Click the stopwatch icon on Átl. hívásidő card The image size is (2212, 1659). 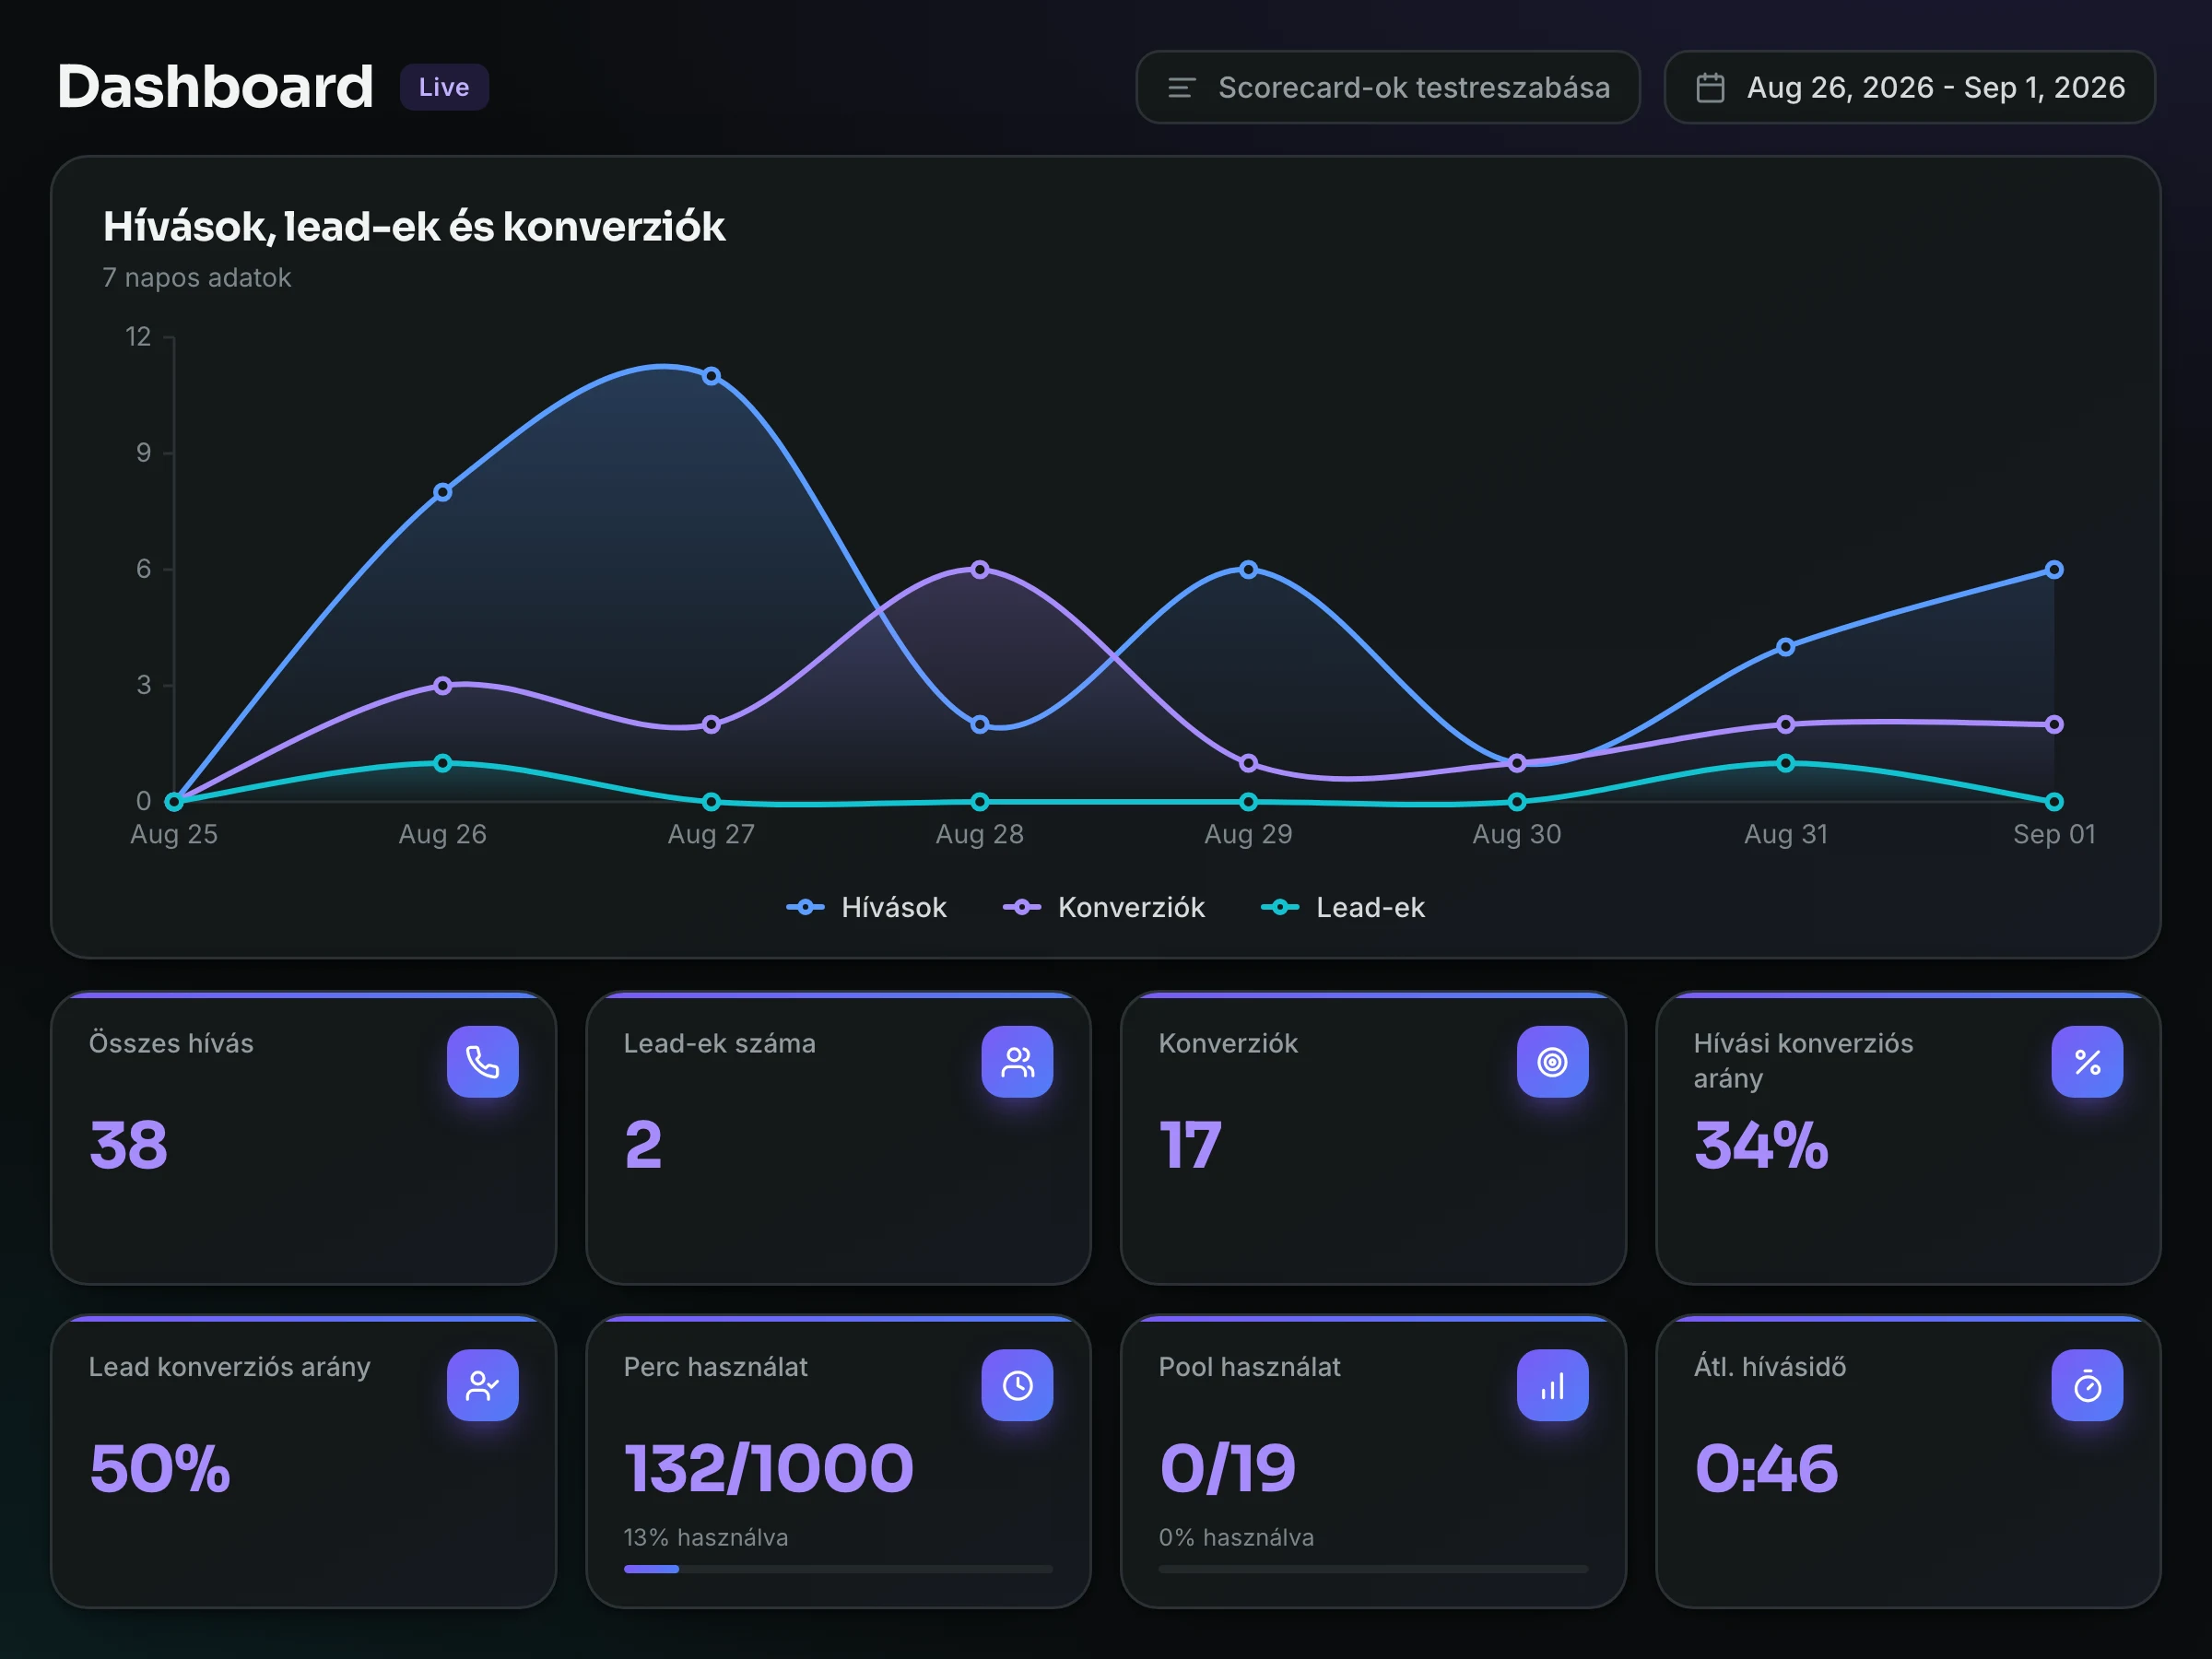tap(2087, 1385)
